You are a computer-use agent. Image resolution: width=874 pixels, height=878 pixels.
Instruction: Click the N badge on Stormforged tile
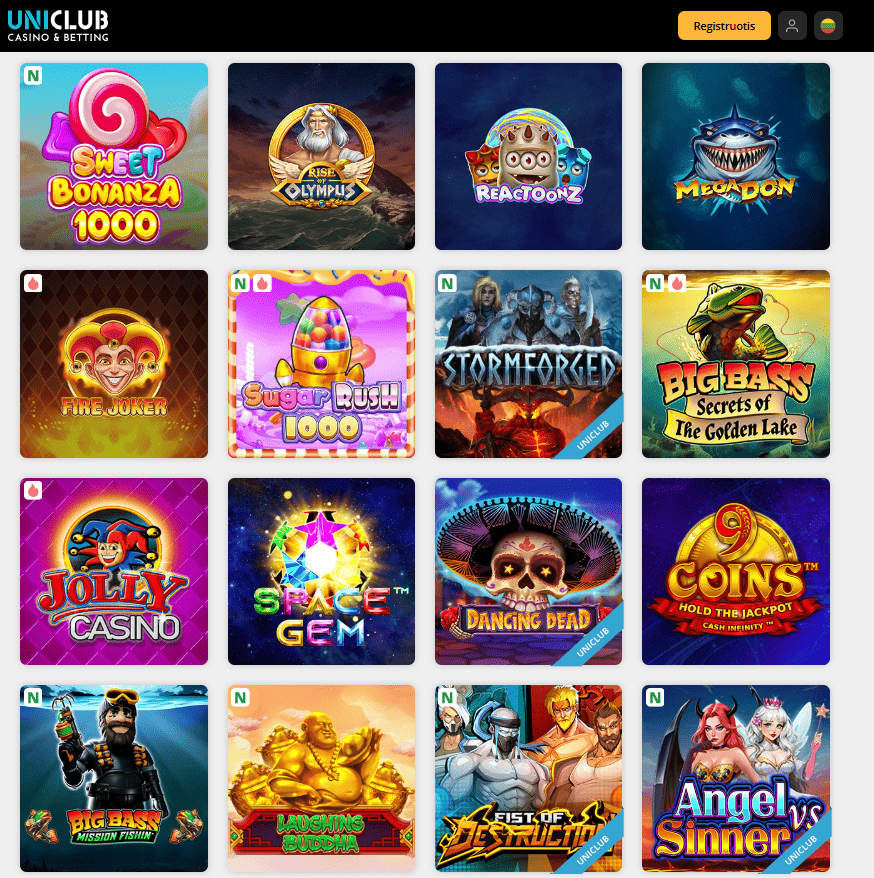[x=447, y=283]
